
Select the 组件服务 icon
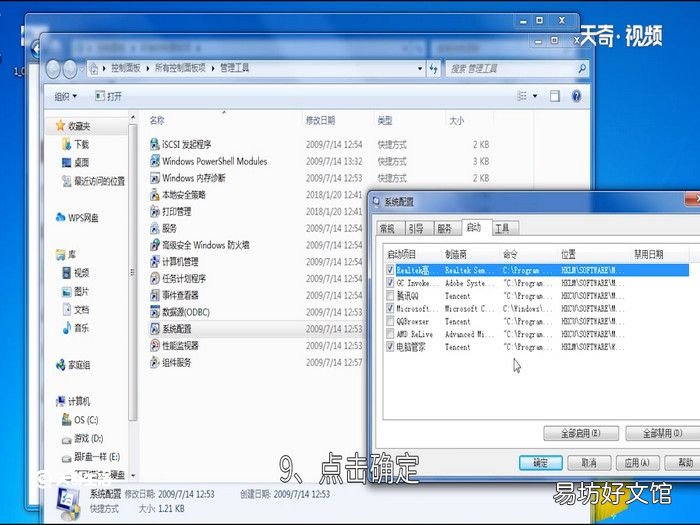click(154, 362)
